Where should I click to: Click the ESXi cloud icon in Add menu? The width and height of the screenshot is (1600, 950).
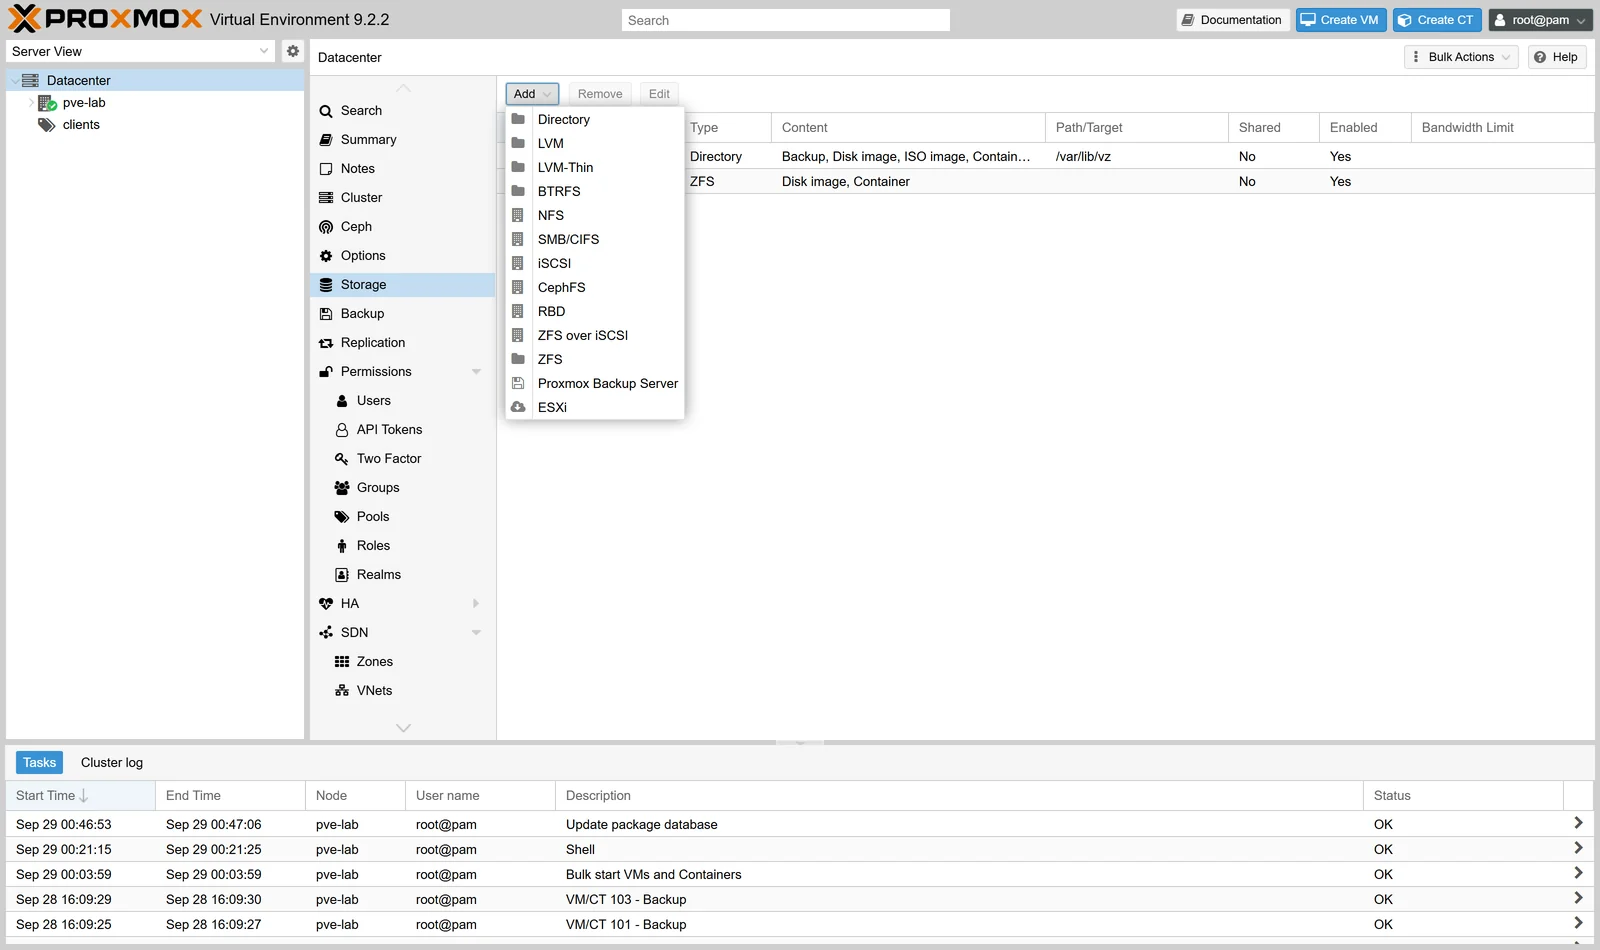(x=518, y=407)
